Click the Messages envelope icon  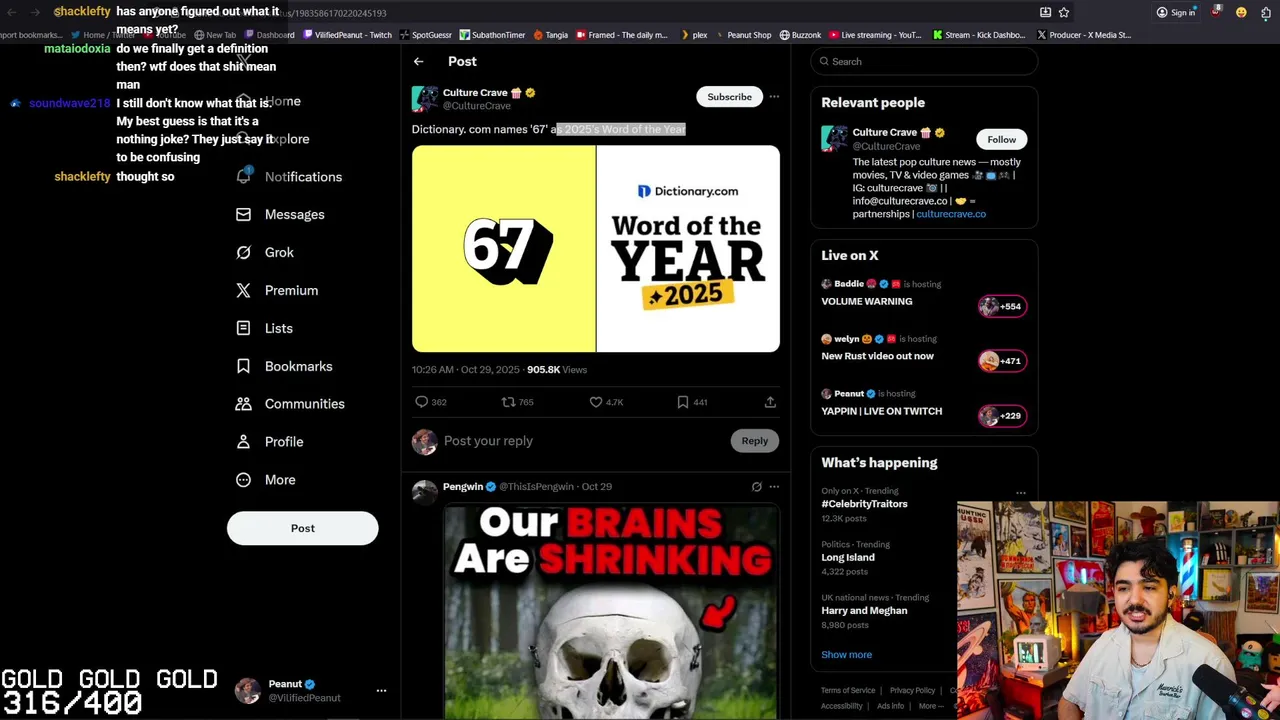click(243, 215)
